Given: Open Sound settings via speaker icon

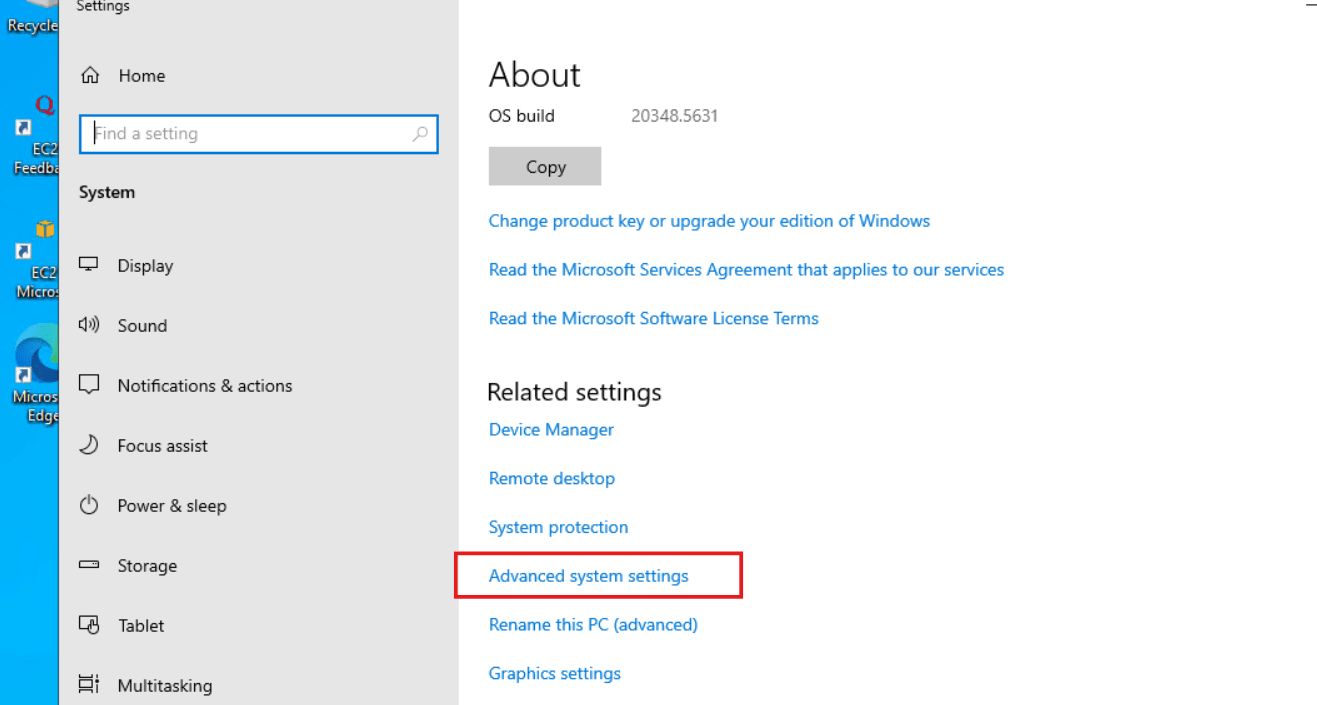Looking at the screenshot, I should 89,325.
